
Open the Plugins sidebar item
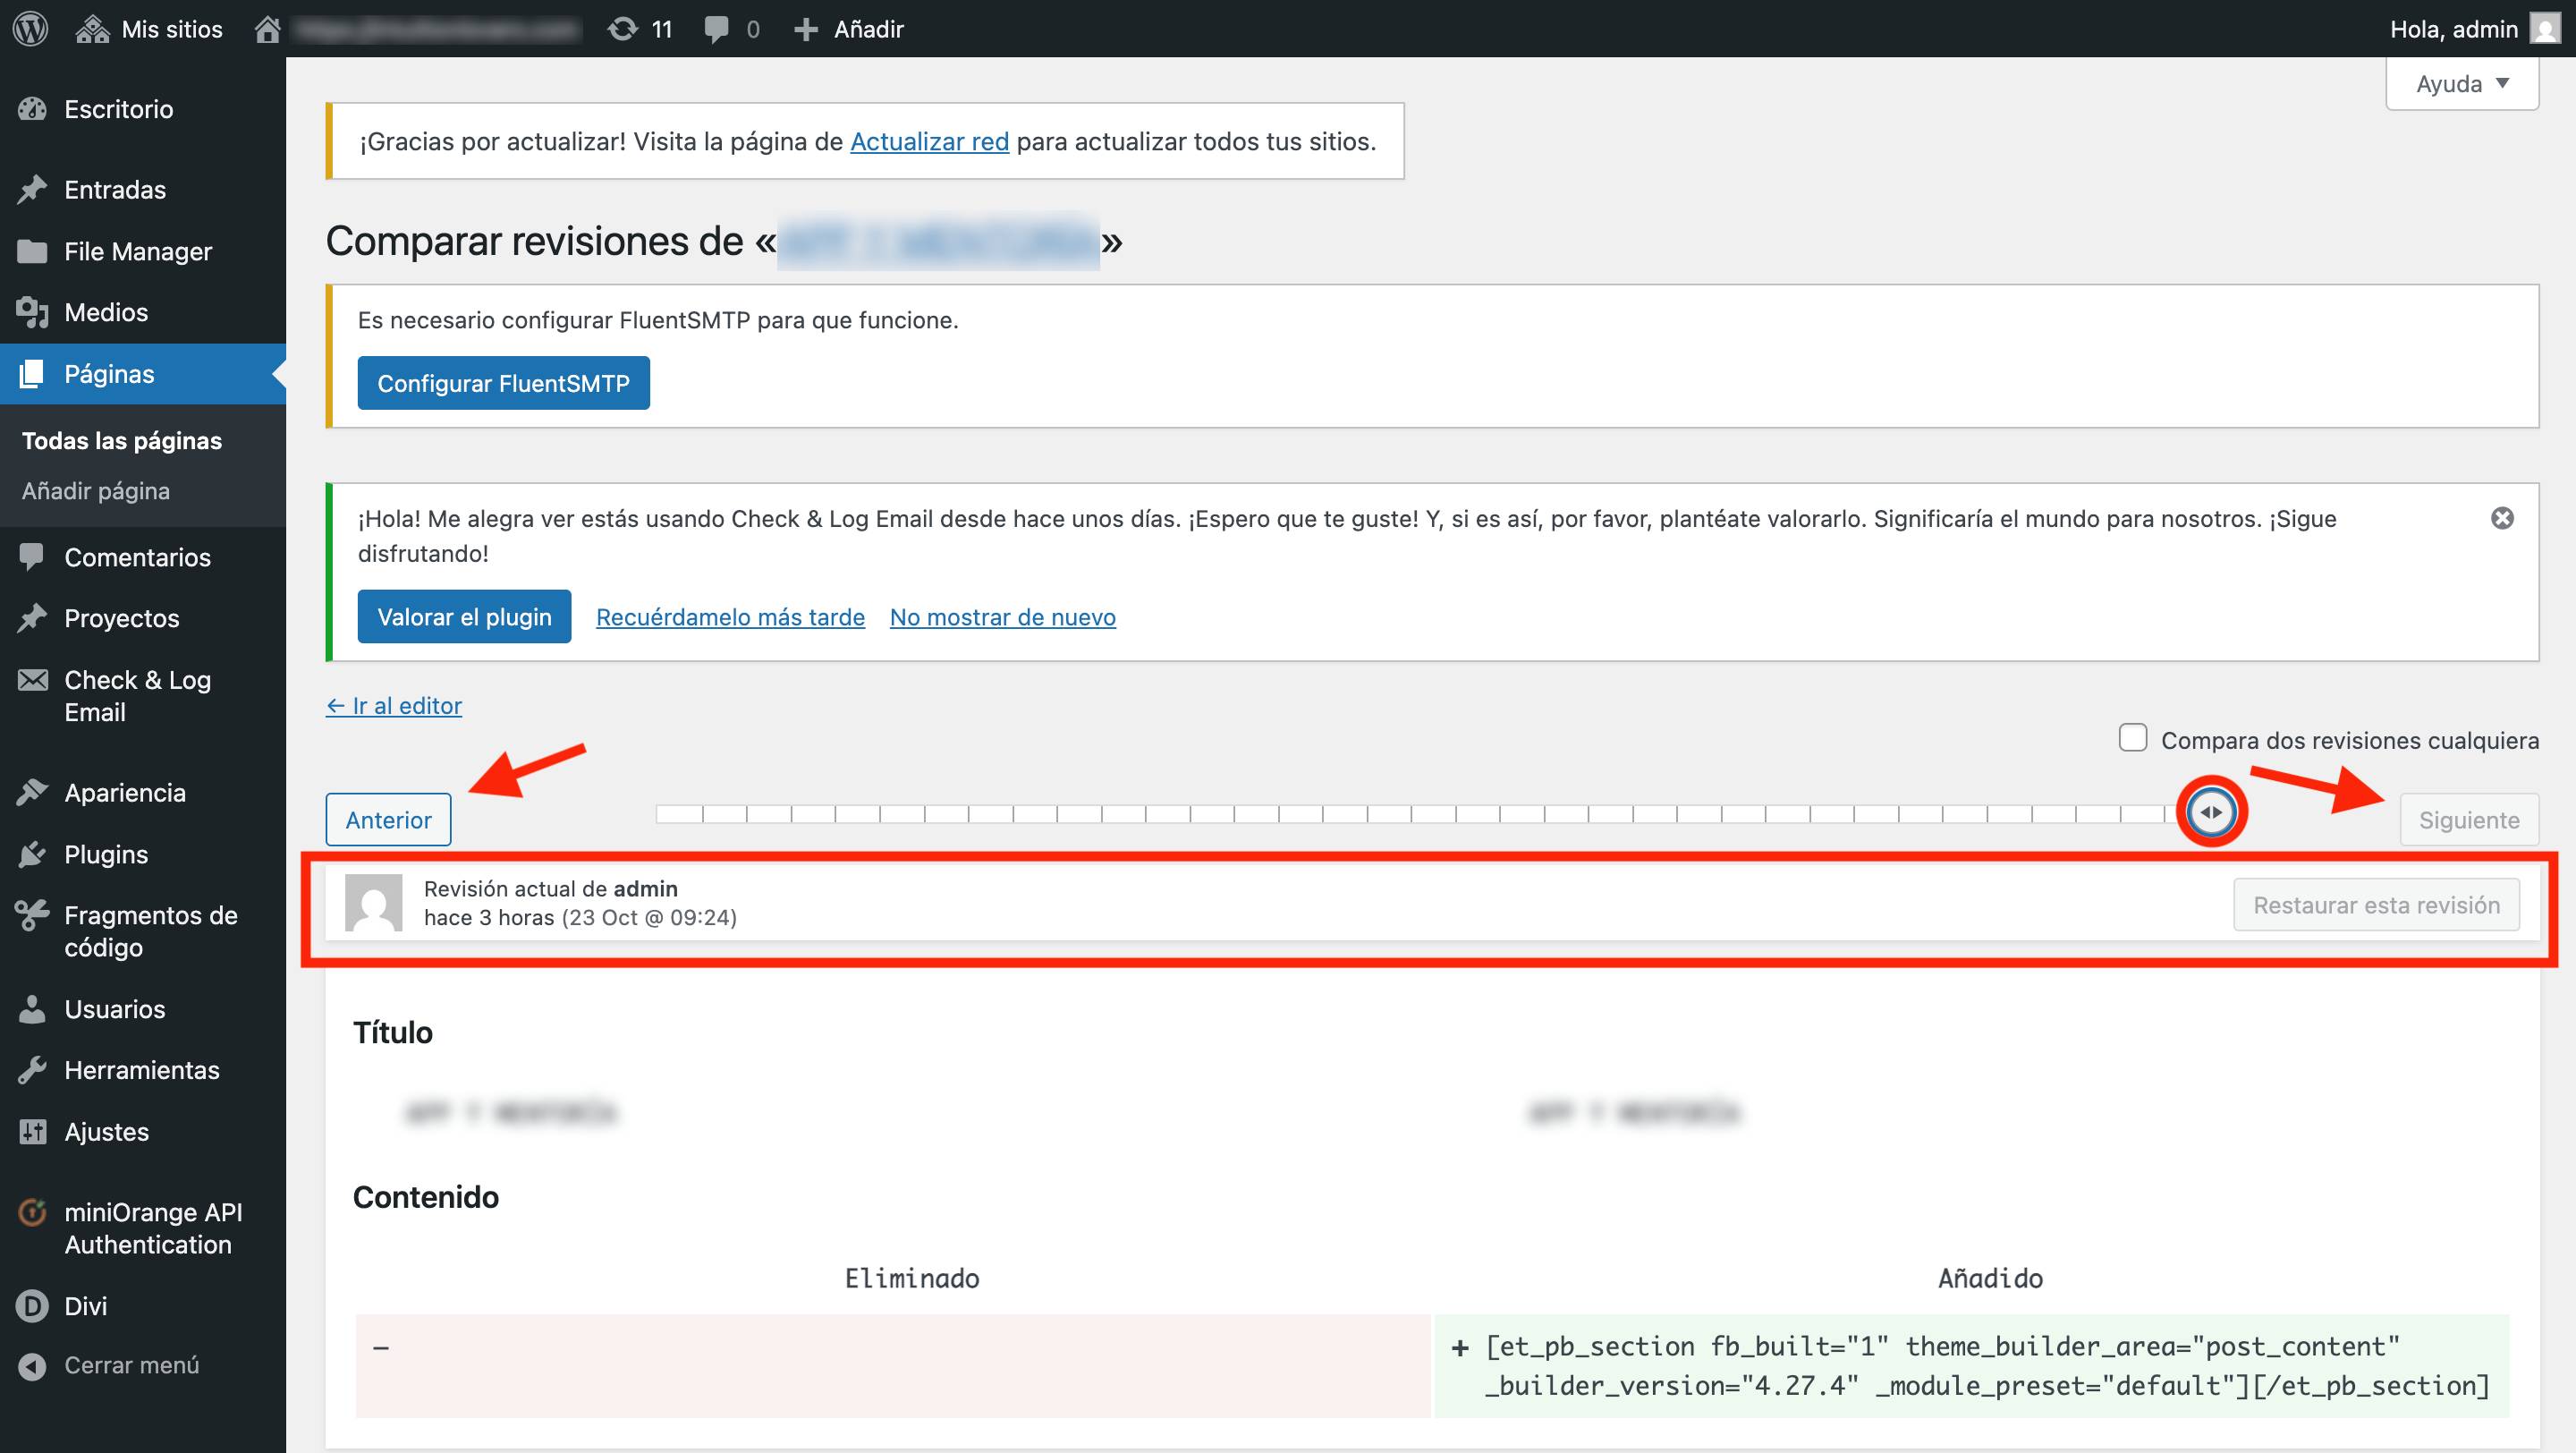(106, 854)
